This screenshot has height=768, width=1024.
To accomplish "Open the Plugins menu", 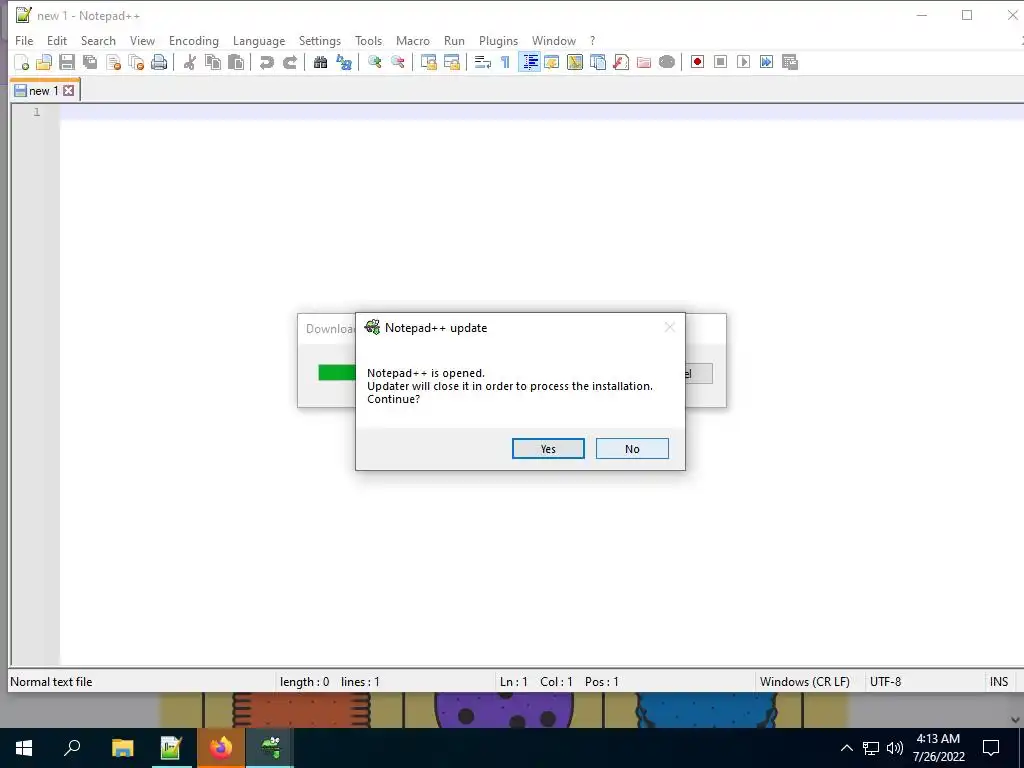I will 498,40.
